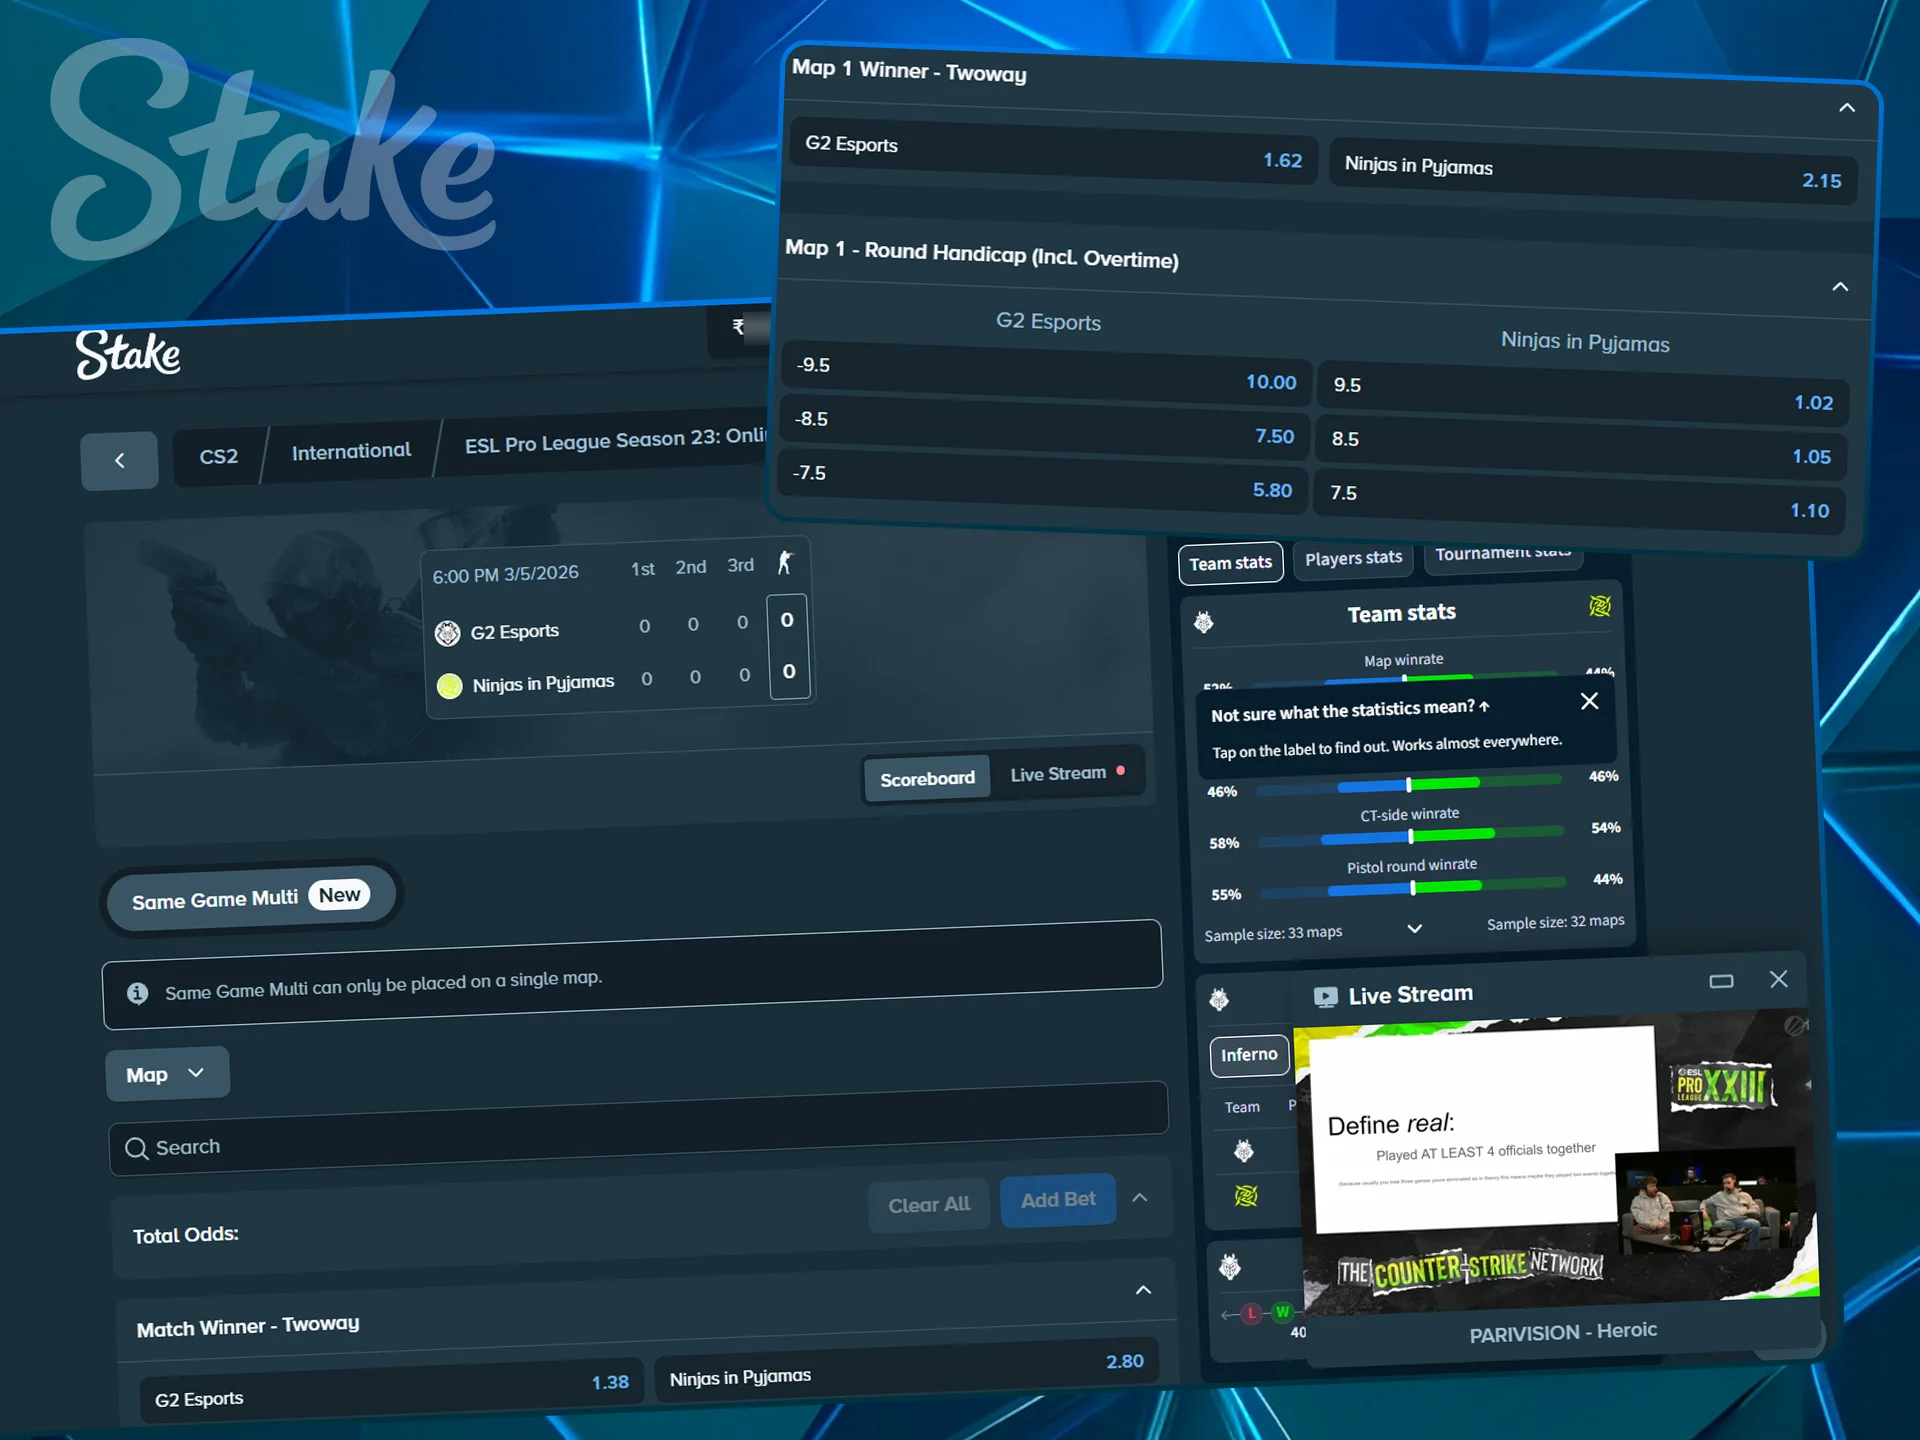Click the CS2 breadcrumb
This screenshot has width=1920, height=1440.
pyautogui.click(x=219, y=457)
